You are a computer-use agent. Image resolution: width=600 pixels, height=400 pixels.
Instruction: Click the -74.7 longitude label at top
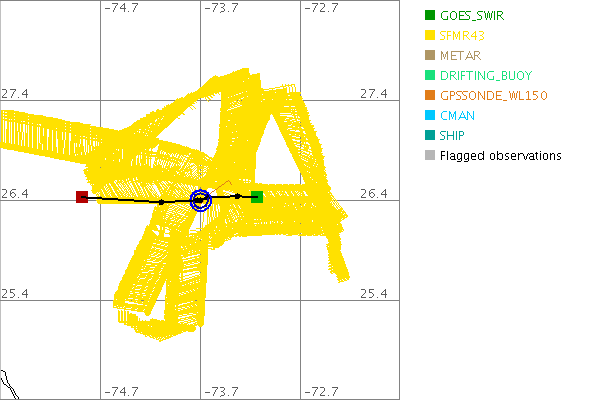click(122, 8)
